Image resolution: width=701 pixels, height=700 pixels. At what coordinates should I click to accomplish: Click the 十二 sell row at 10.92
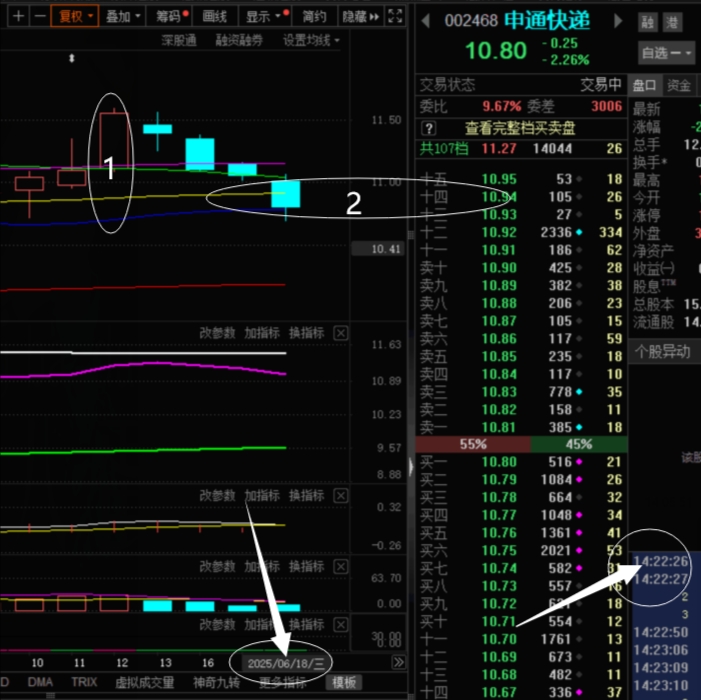pos(521,232)
